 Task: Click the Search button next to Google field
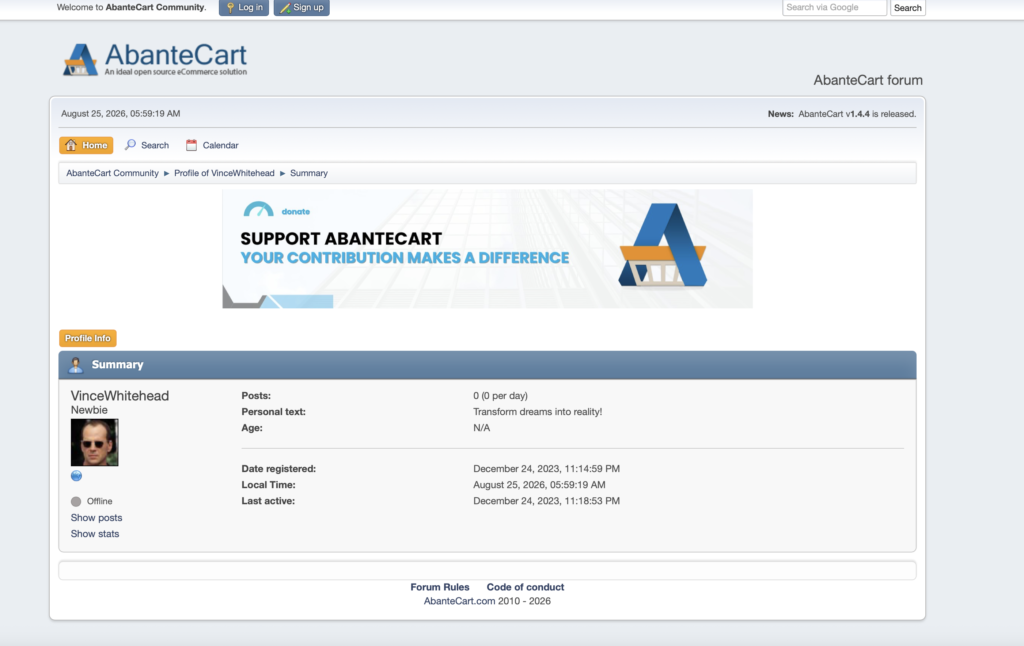click(908, 8)
